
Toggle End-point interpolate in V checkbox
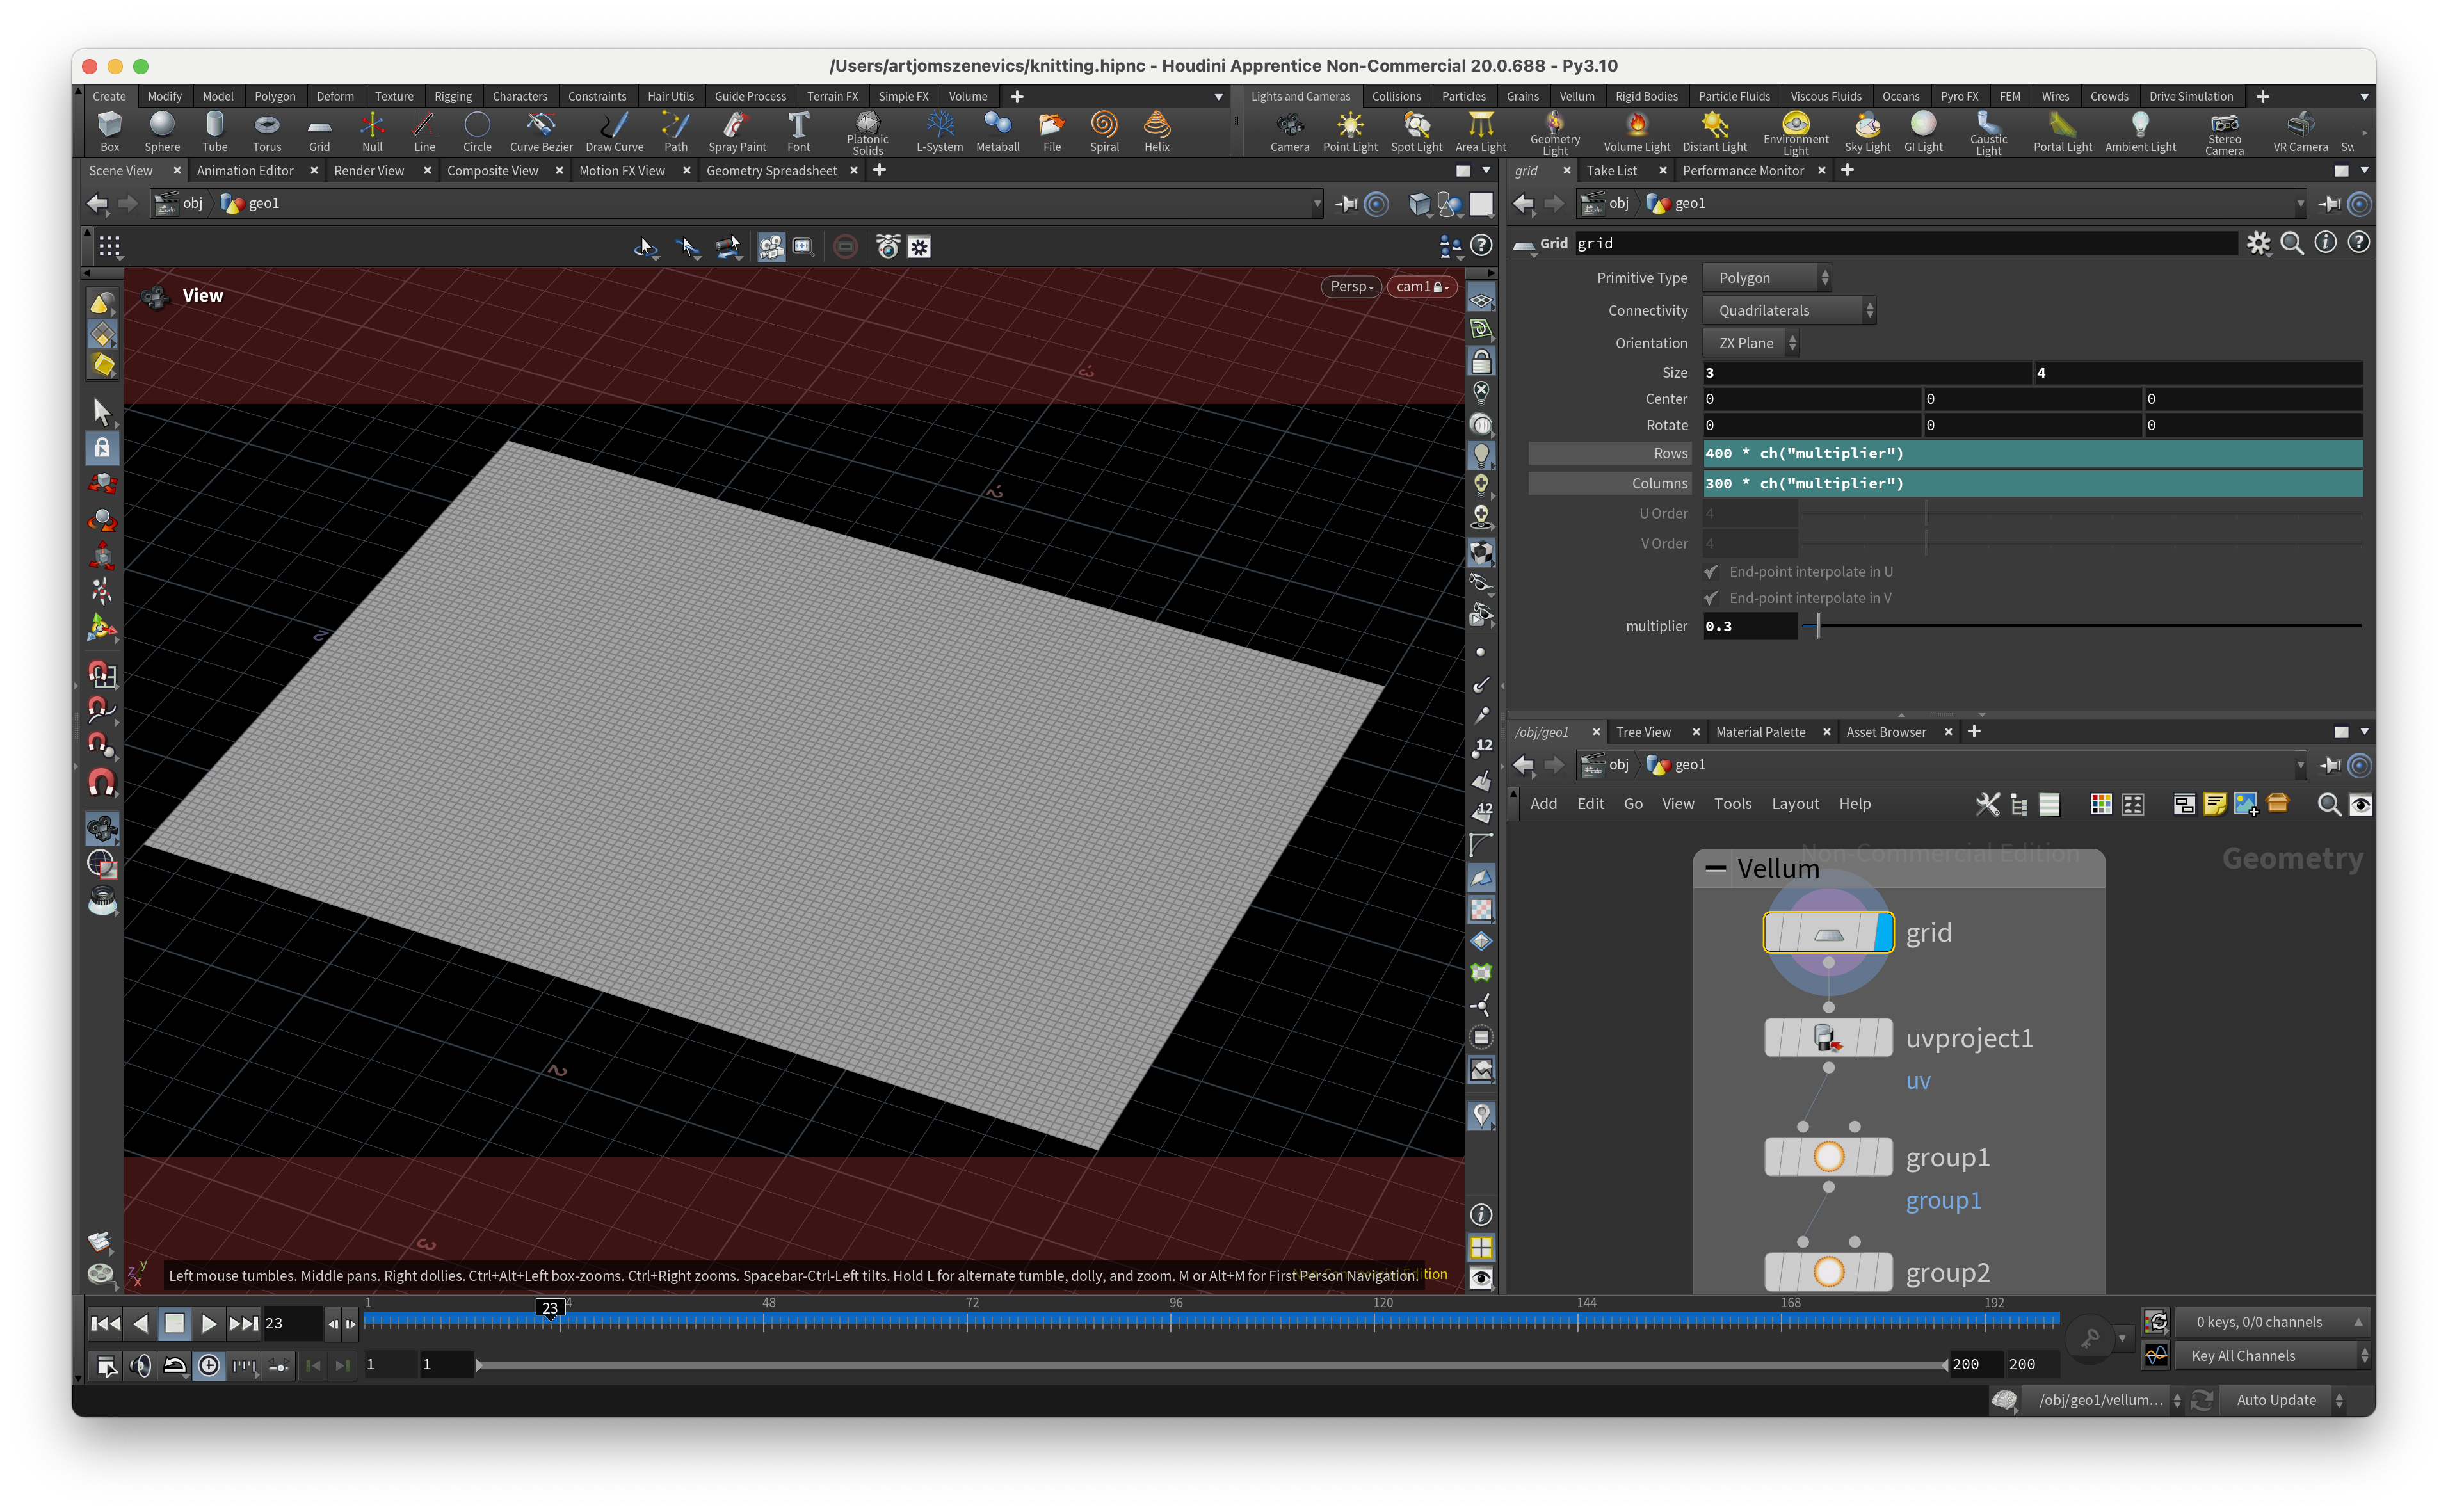coord(1712,598)
